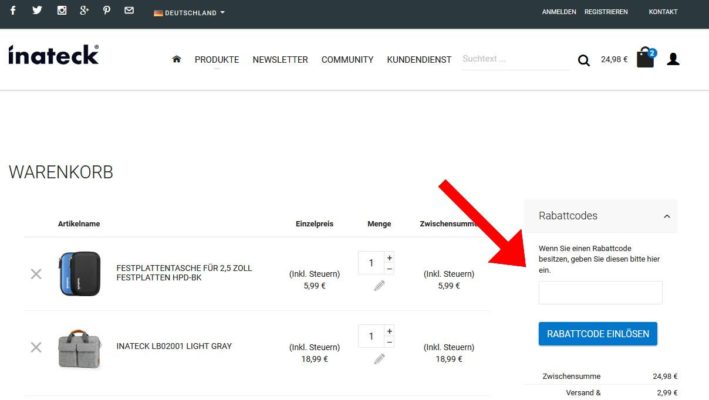The height and width of the screenshot is (400, 709).
Task: Decrease quantity of Festplattentasche
Action: coord(389,269)
